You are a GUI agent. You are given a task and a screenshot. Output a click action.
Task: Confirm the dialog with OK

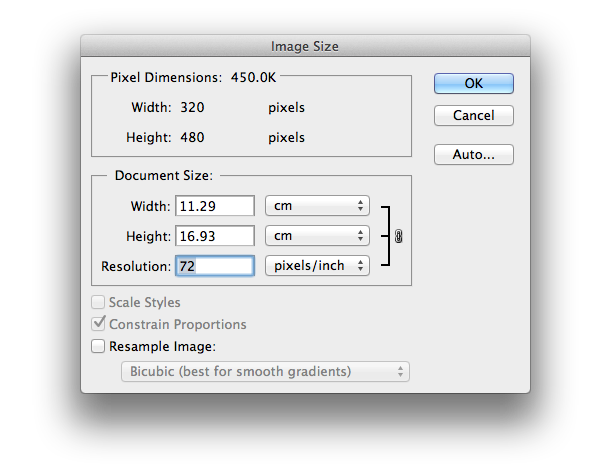click(x=474, y=83)
